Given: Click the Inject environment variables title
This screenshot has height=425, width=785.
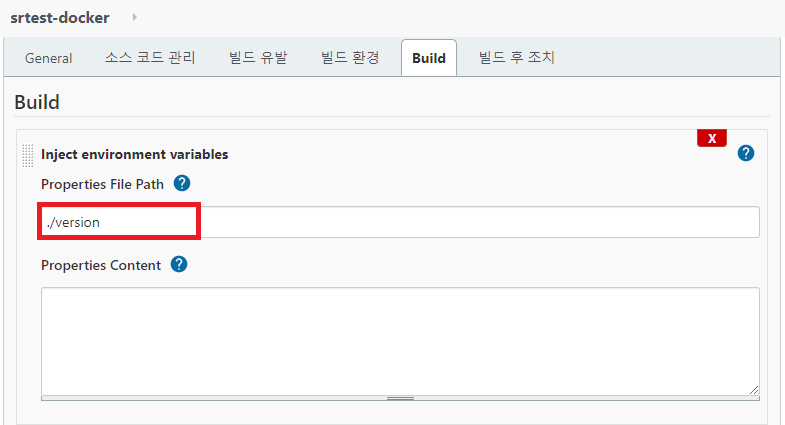Looking at the screenshot, I should coord(134,154).
